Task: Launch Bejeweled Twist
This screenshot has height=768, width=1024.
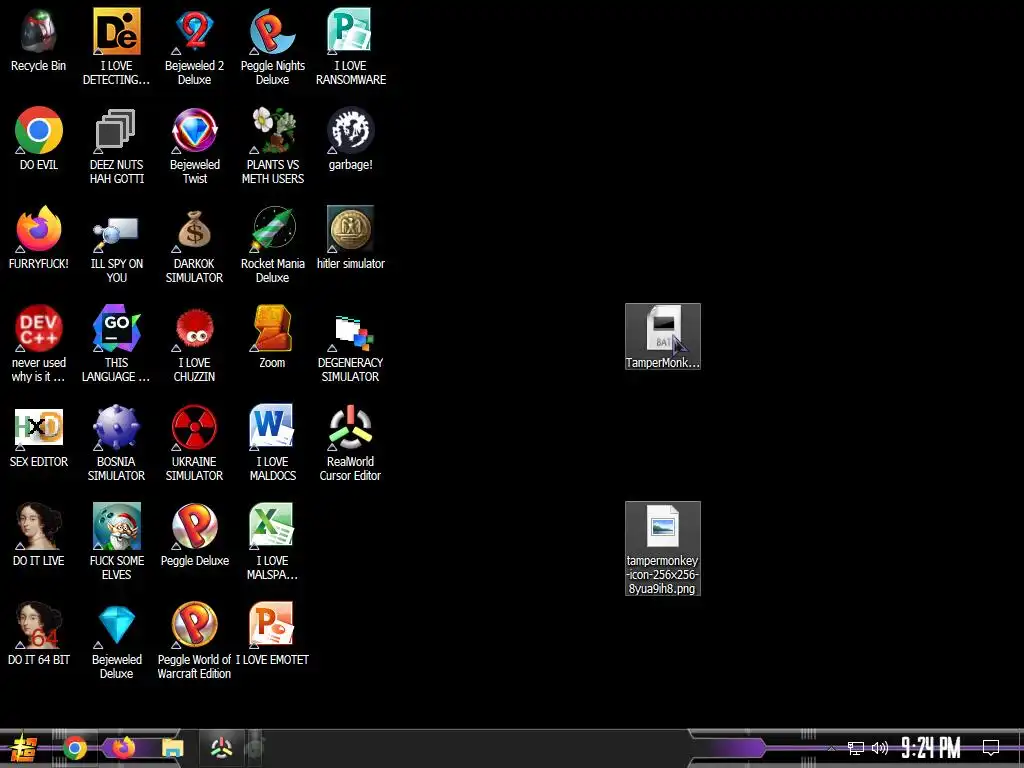Action: (x=195, y=146)
